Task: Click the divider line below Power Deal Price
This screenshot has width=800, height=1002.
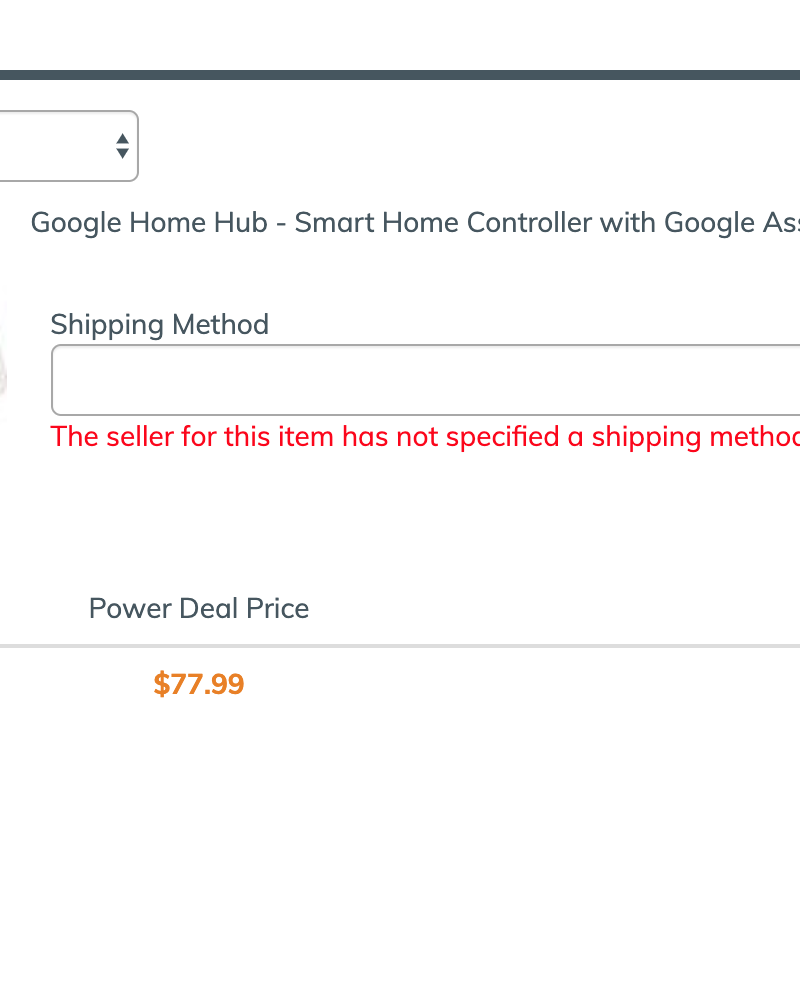Action: click(400, 646)
